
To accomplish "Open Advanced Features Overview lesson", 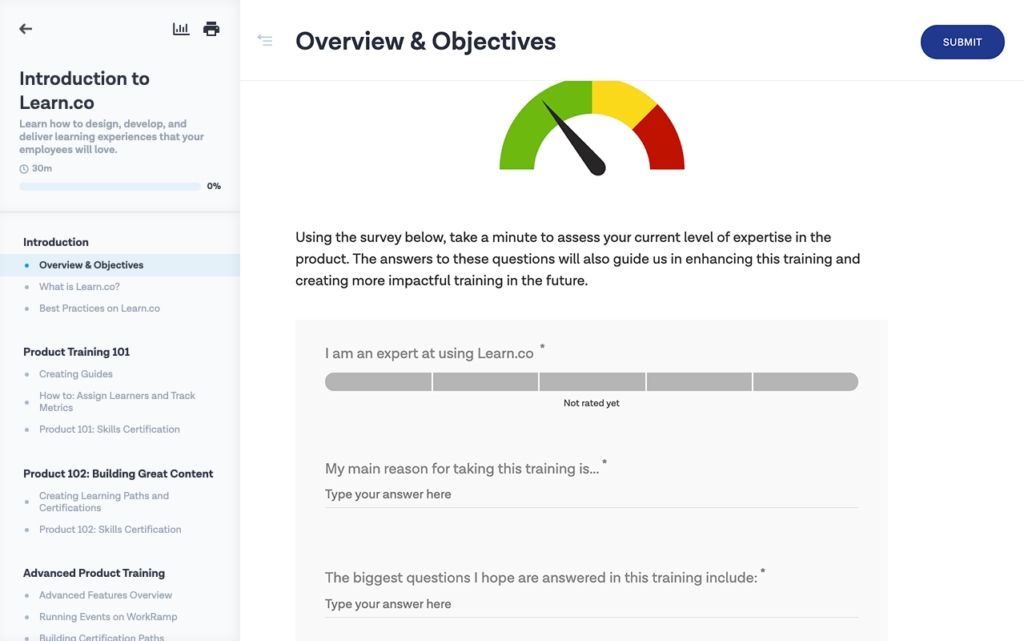I will click(106, 595).
